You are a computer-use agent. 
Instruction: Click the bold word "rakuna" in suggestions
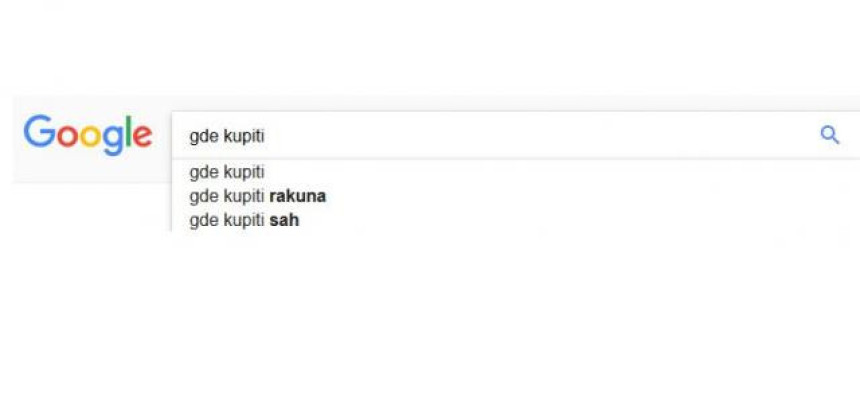(298, 196)
